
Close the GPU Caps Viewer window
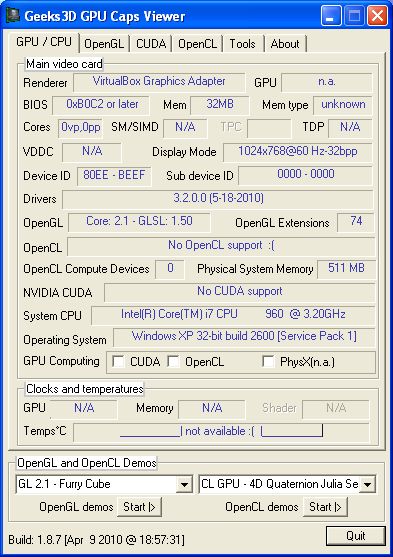[377, 16]
